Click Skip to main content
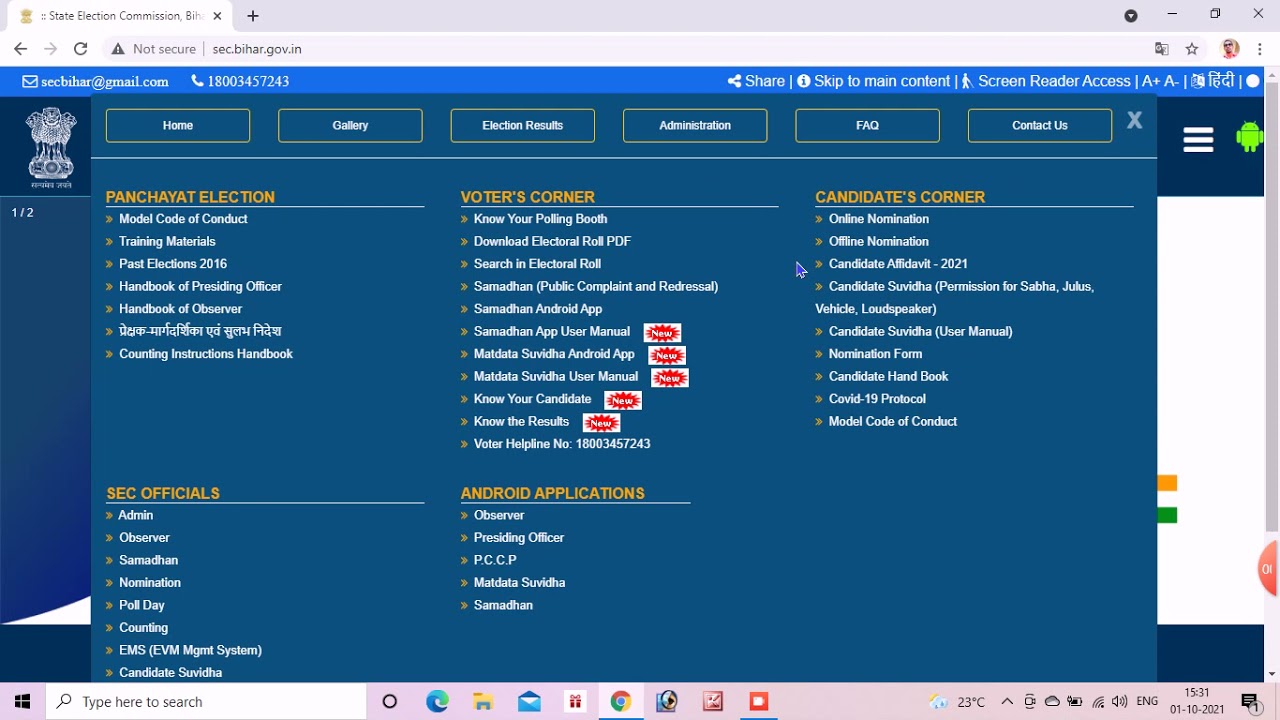Viewport: 1280px width, 720px height. pyautogui.click(x=874, y=81)
